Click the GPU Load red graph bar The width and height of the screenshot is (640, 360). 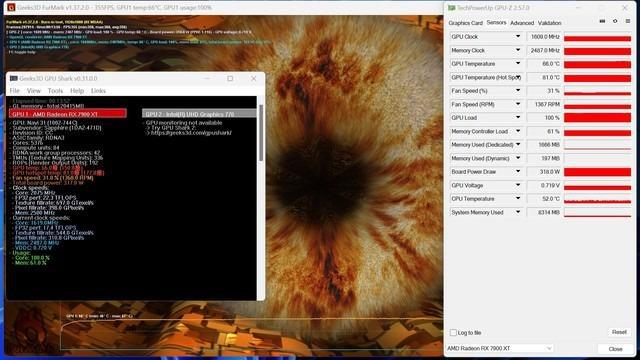point(598,118)
